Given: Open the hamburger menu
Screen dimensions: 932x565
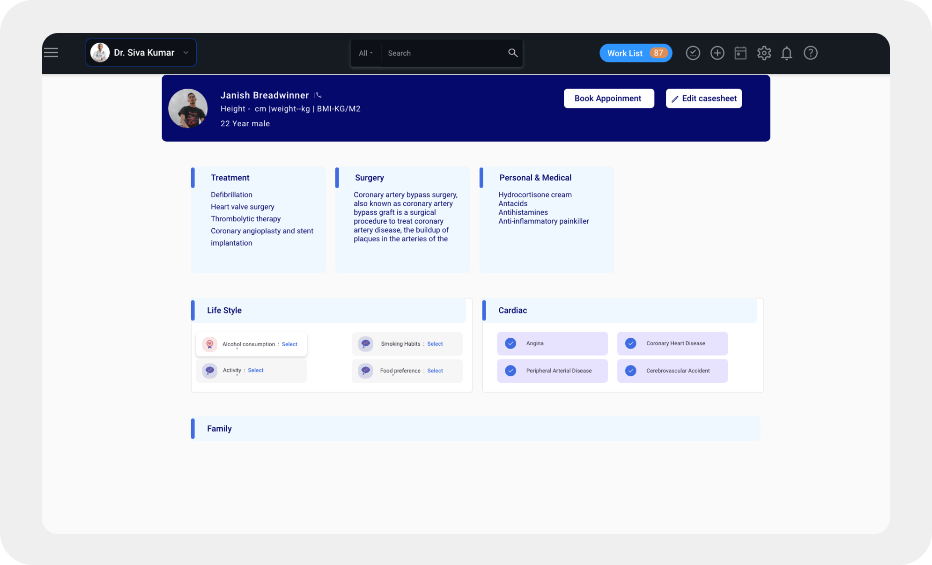Looking at the screenshot, I should (x=51, y=53).
